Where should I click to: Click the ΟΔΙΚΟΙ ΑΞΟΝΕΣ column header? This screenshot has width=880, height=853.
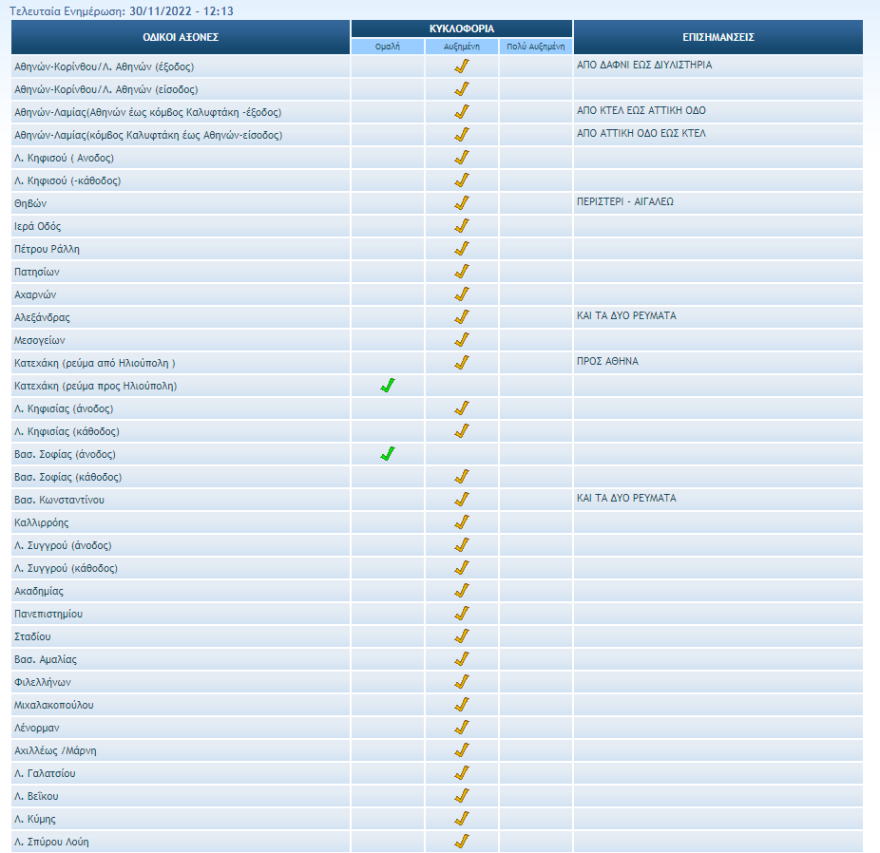point(180,37)
